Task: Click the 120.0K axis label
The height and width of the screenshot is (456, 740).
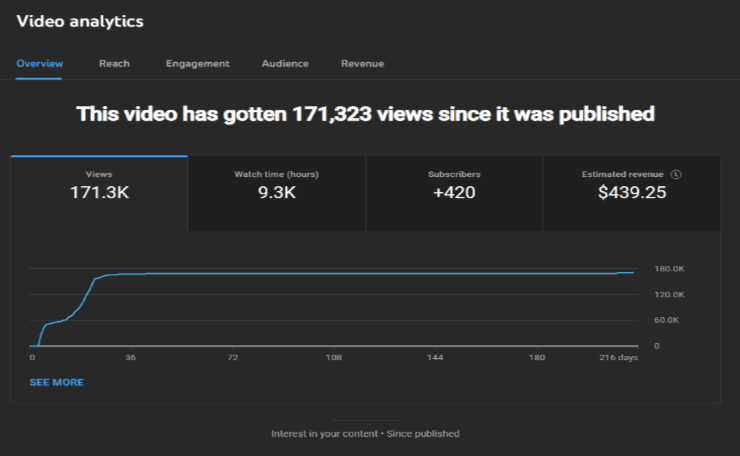Action: 669,295
